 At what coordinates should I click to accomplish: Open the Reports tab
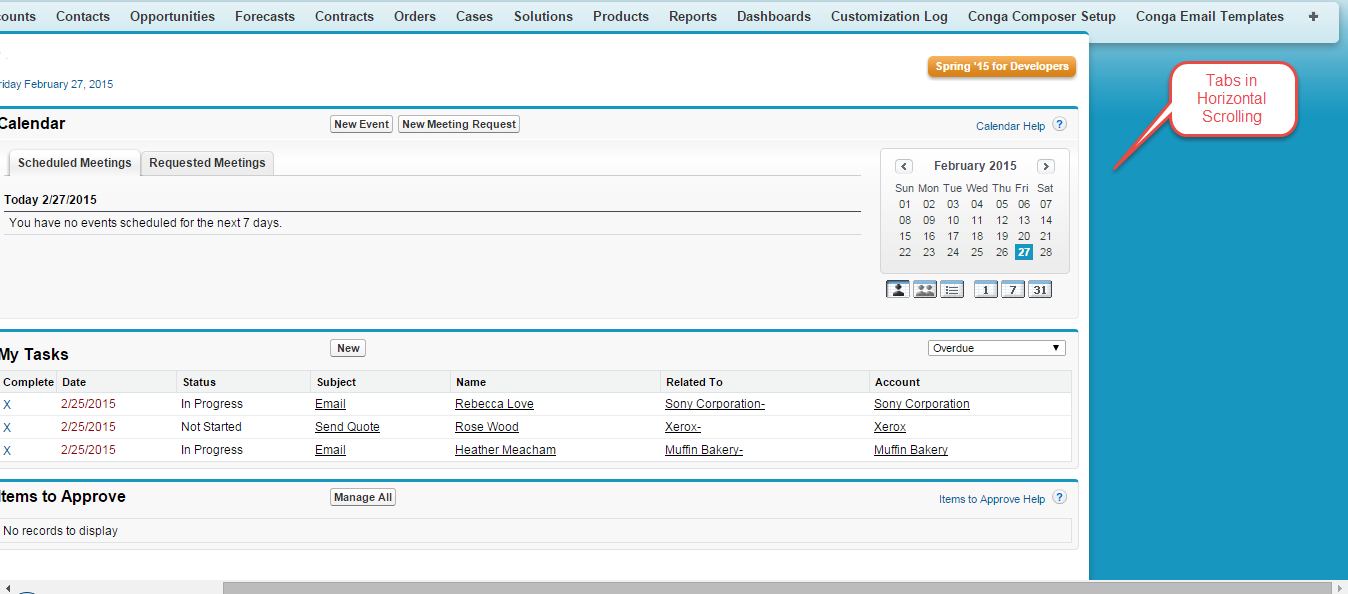click(693, 16)
